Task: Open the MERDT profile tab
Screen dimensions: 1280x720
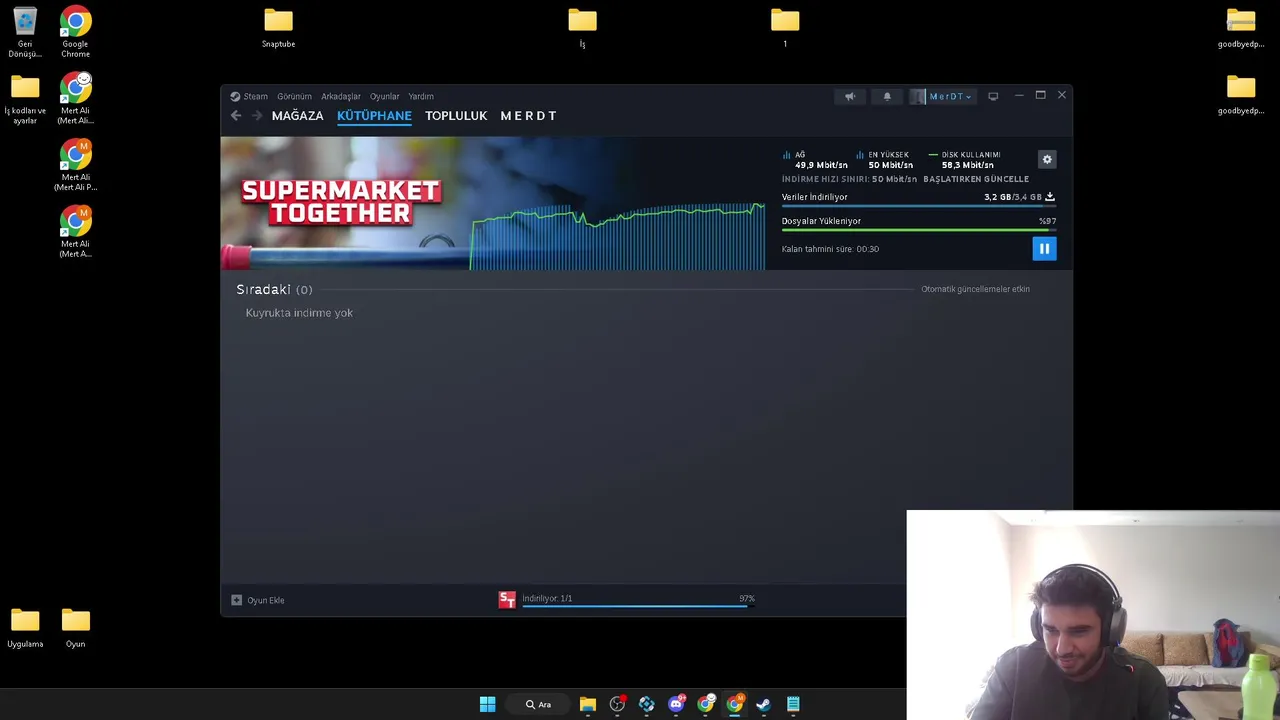Action: tap(528, 116)
